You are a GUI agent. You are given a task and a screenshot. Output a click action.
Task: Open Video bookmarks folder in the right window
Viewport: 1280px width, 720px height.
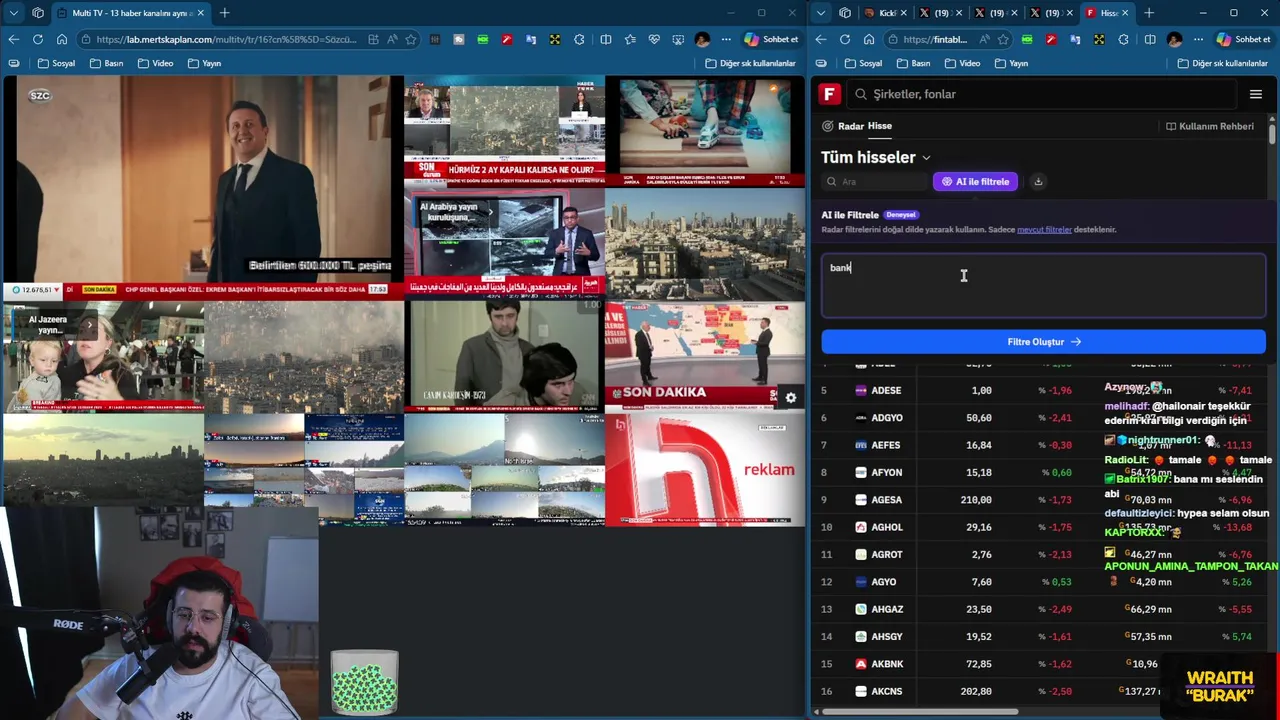click(x=962, y=63)
